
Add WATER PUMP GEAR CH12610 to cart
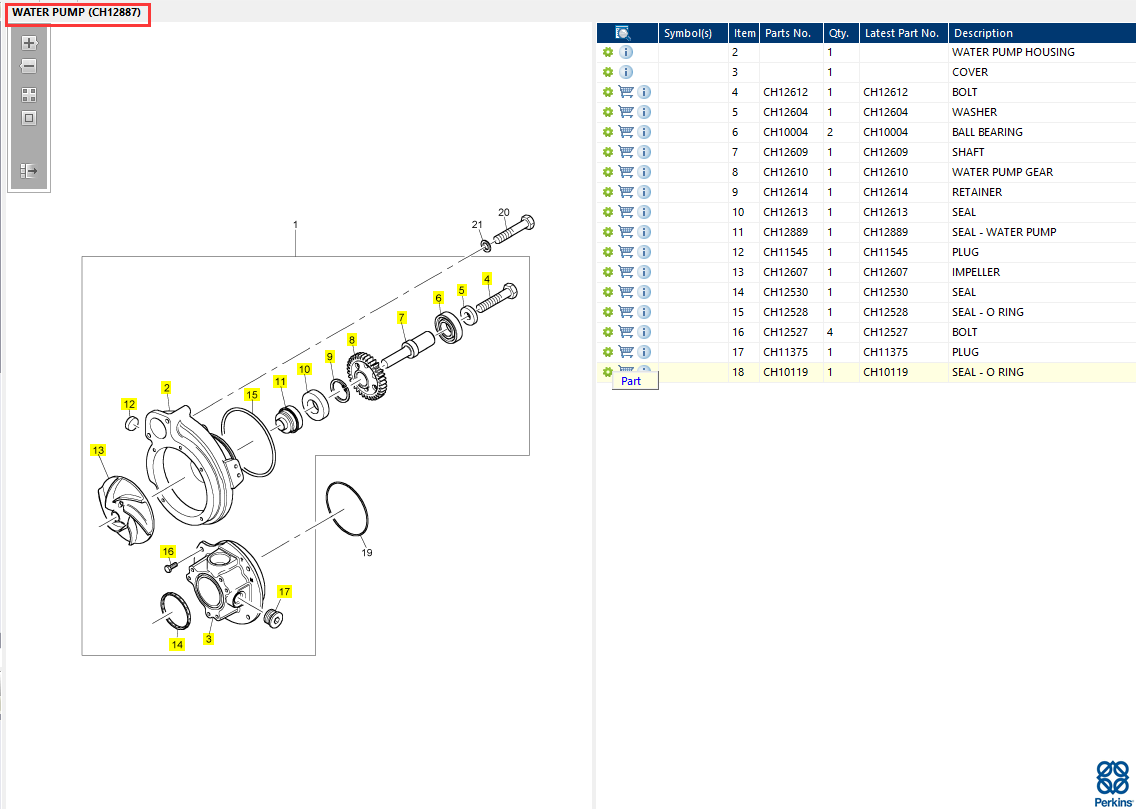click(627, 172)
